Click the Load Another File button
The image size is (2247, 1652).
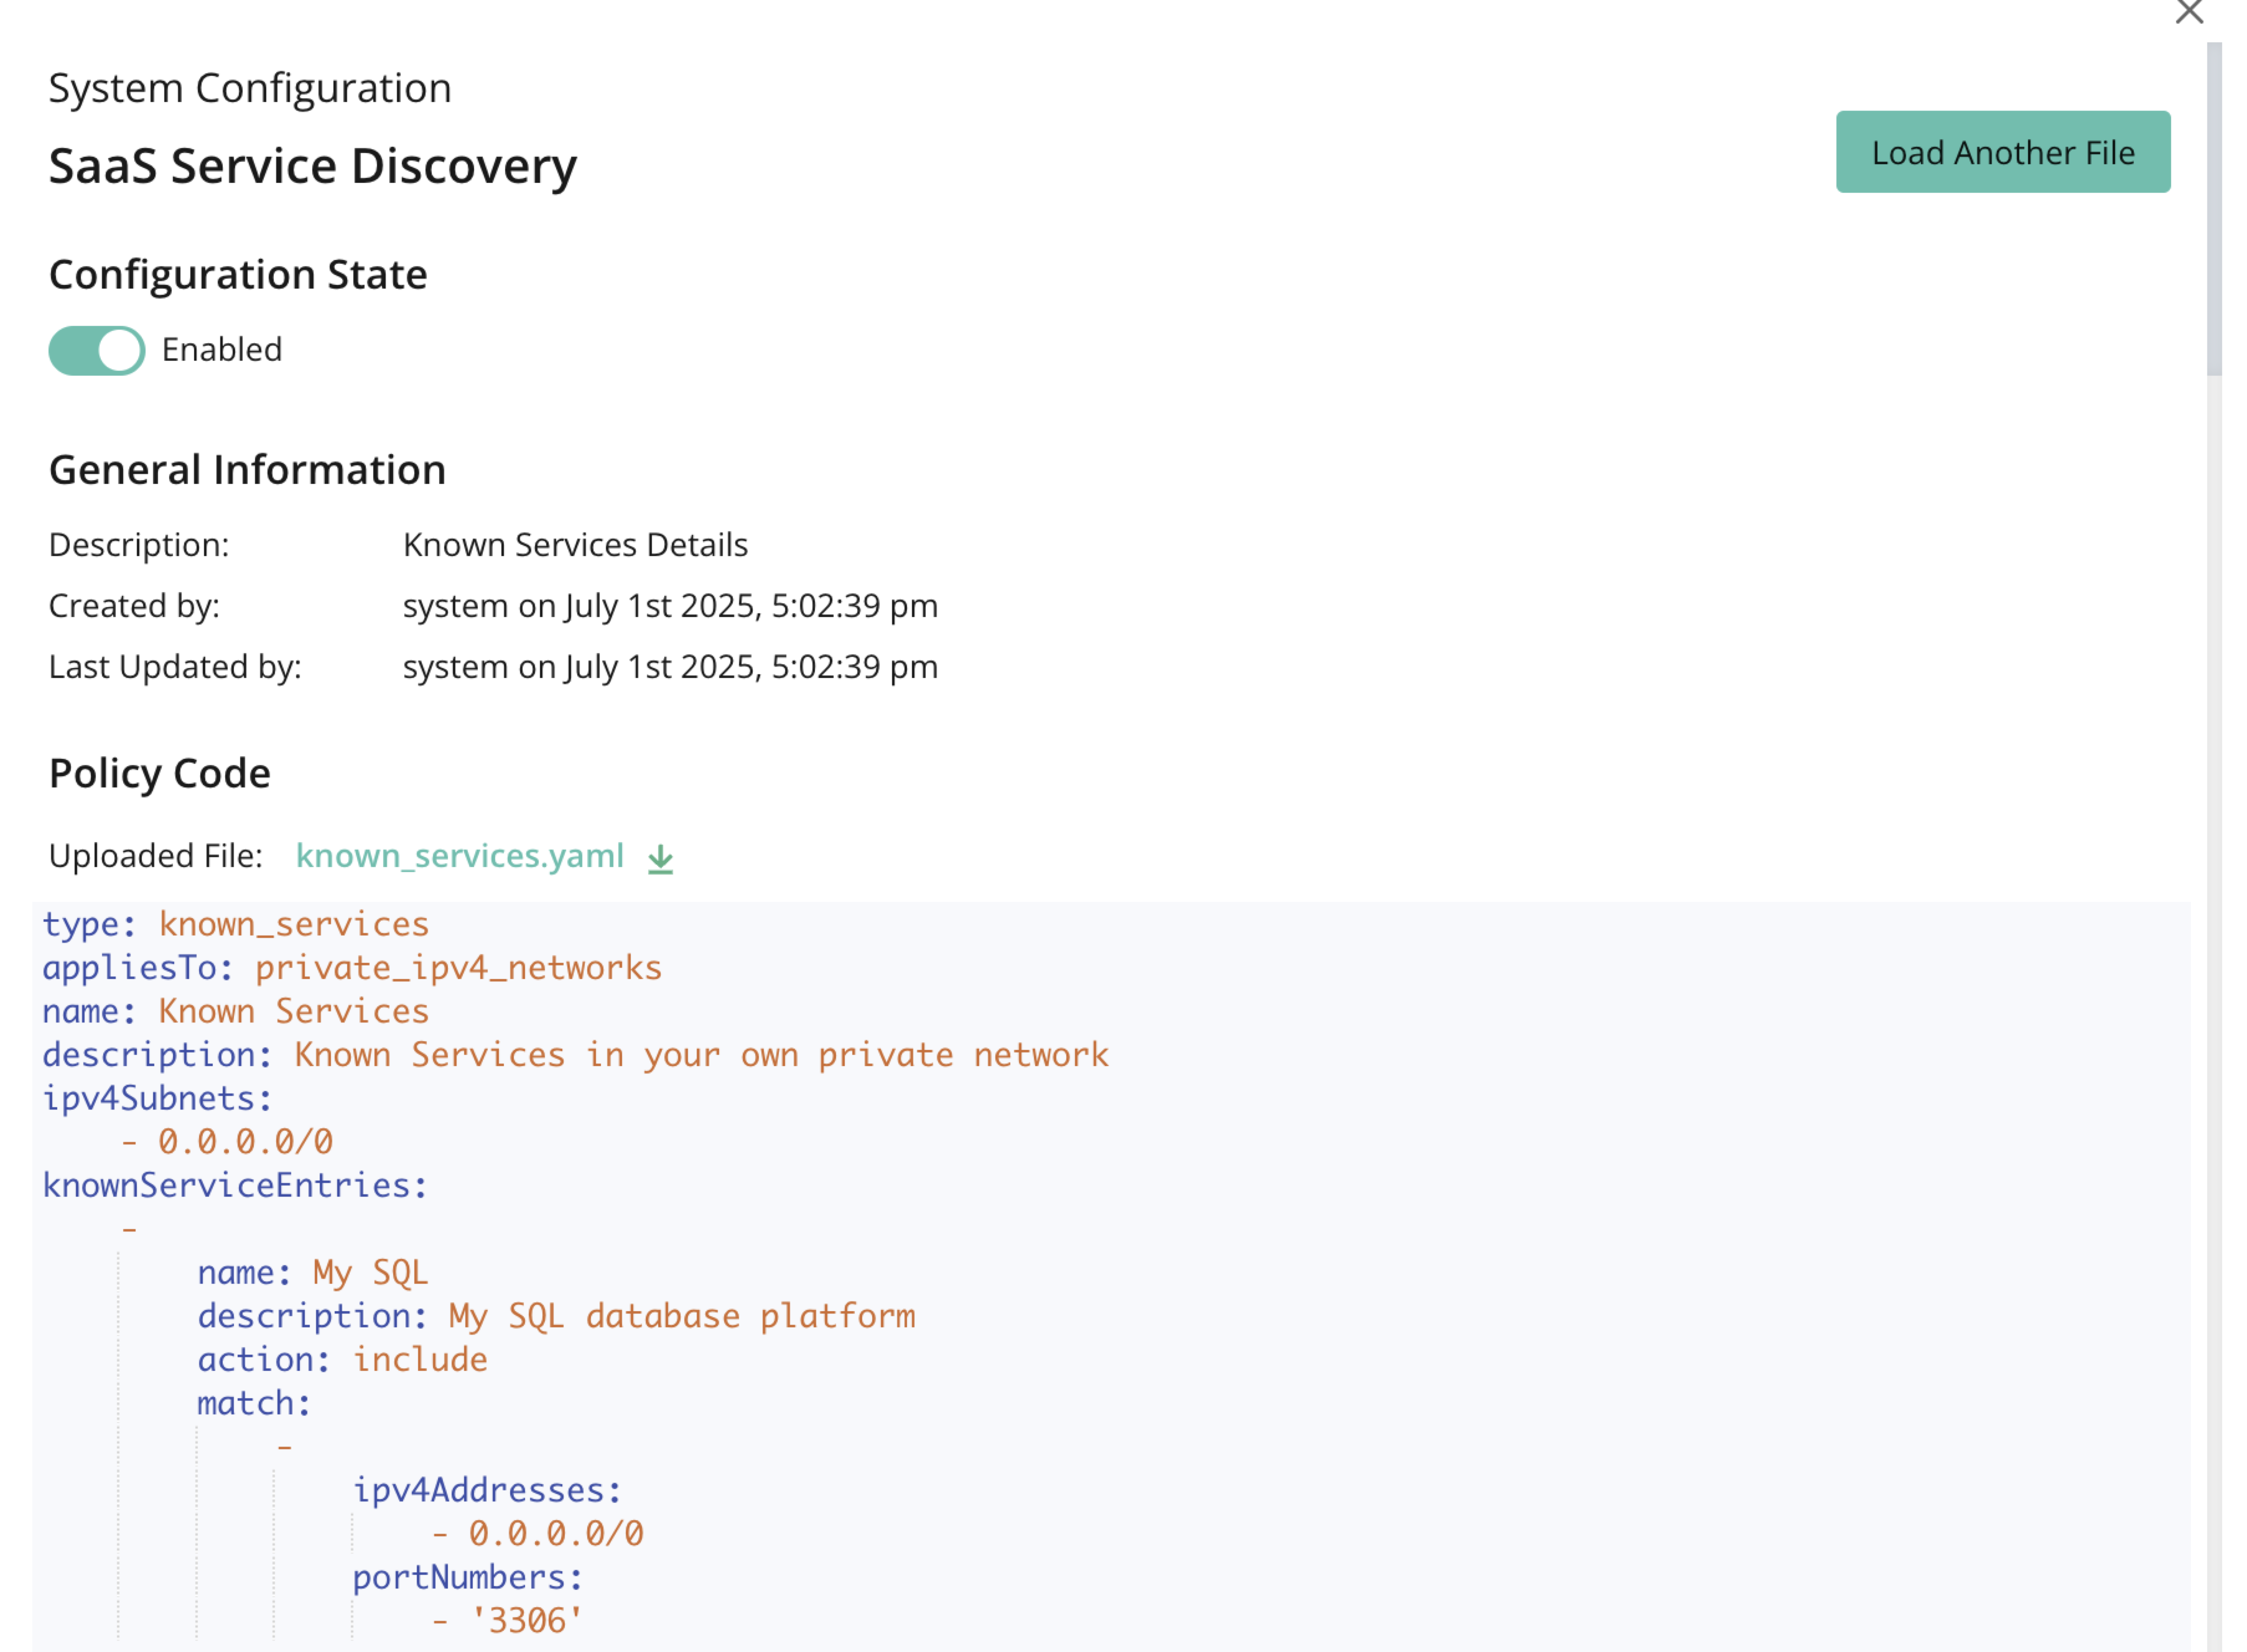[2002, 152]
